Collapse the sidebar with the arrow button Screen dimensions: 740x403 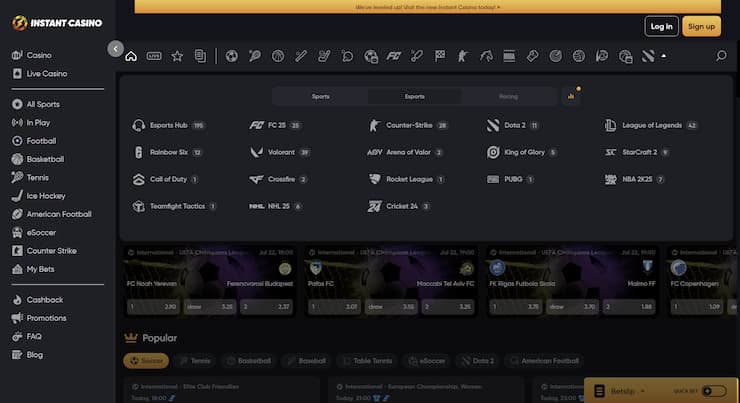pyautogui.click(x=116, y=49)
